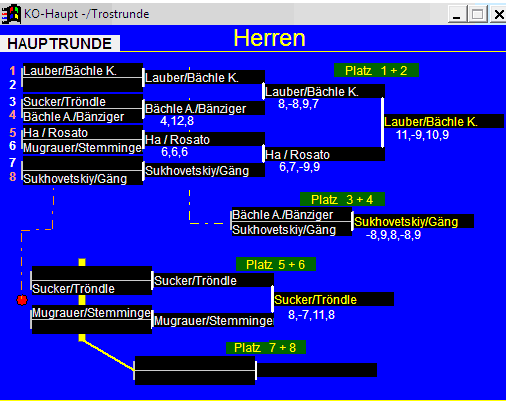Click the Herren title

(x=269, y=38)
